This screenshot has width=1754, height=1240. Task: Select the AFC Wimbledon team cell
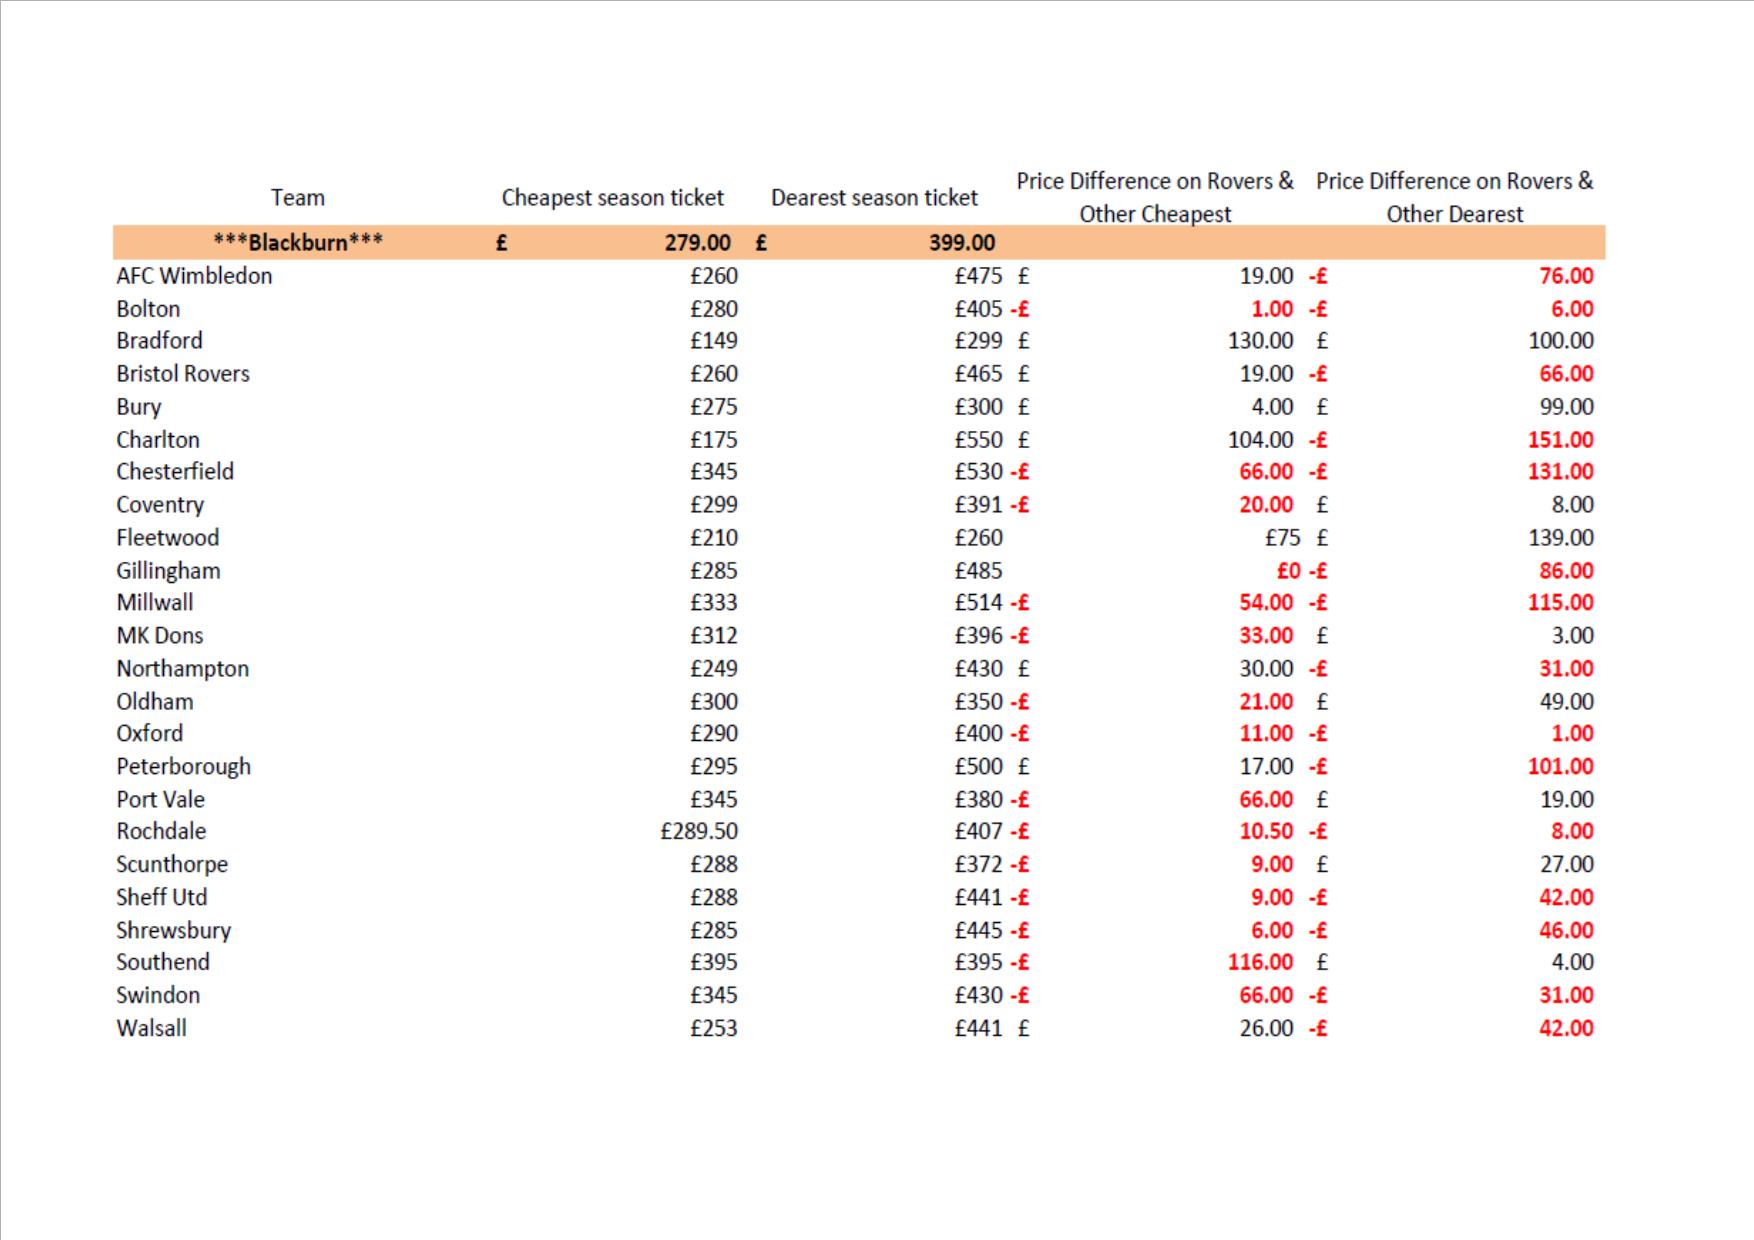click(x=194, y=276)
